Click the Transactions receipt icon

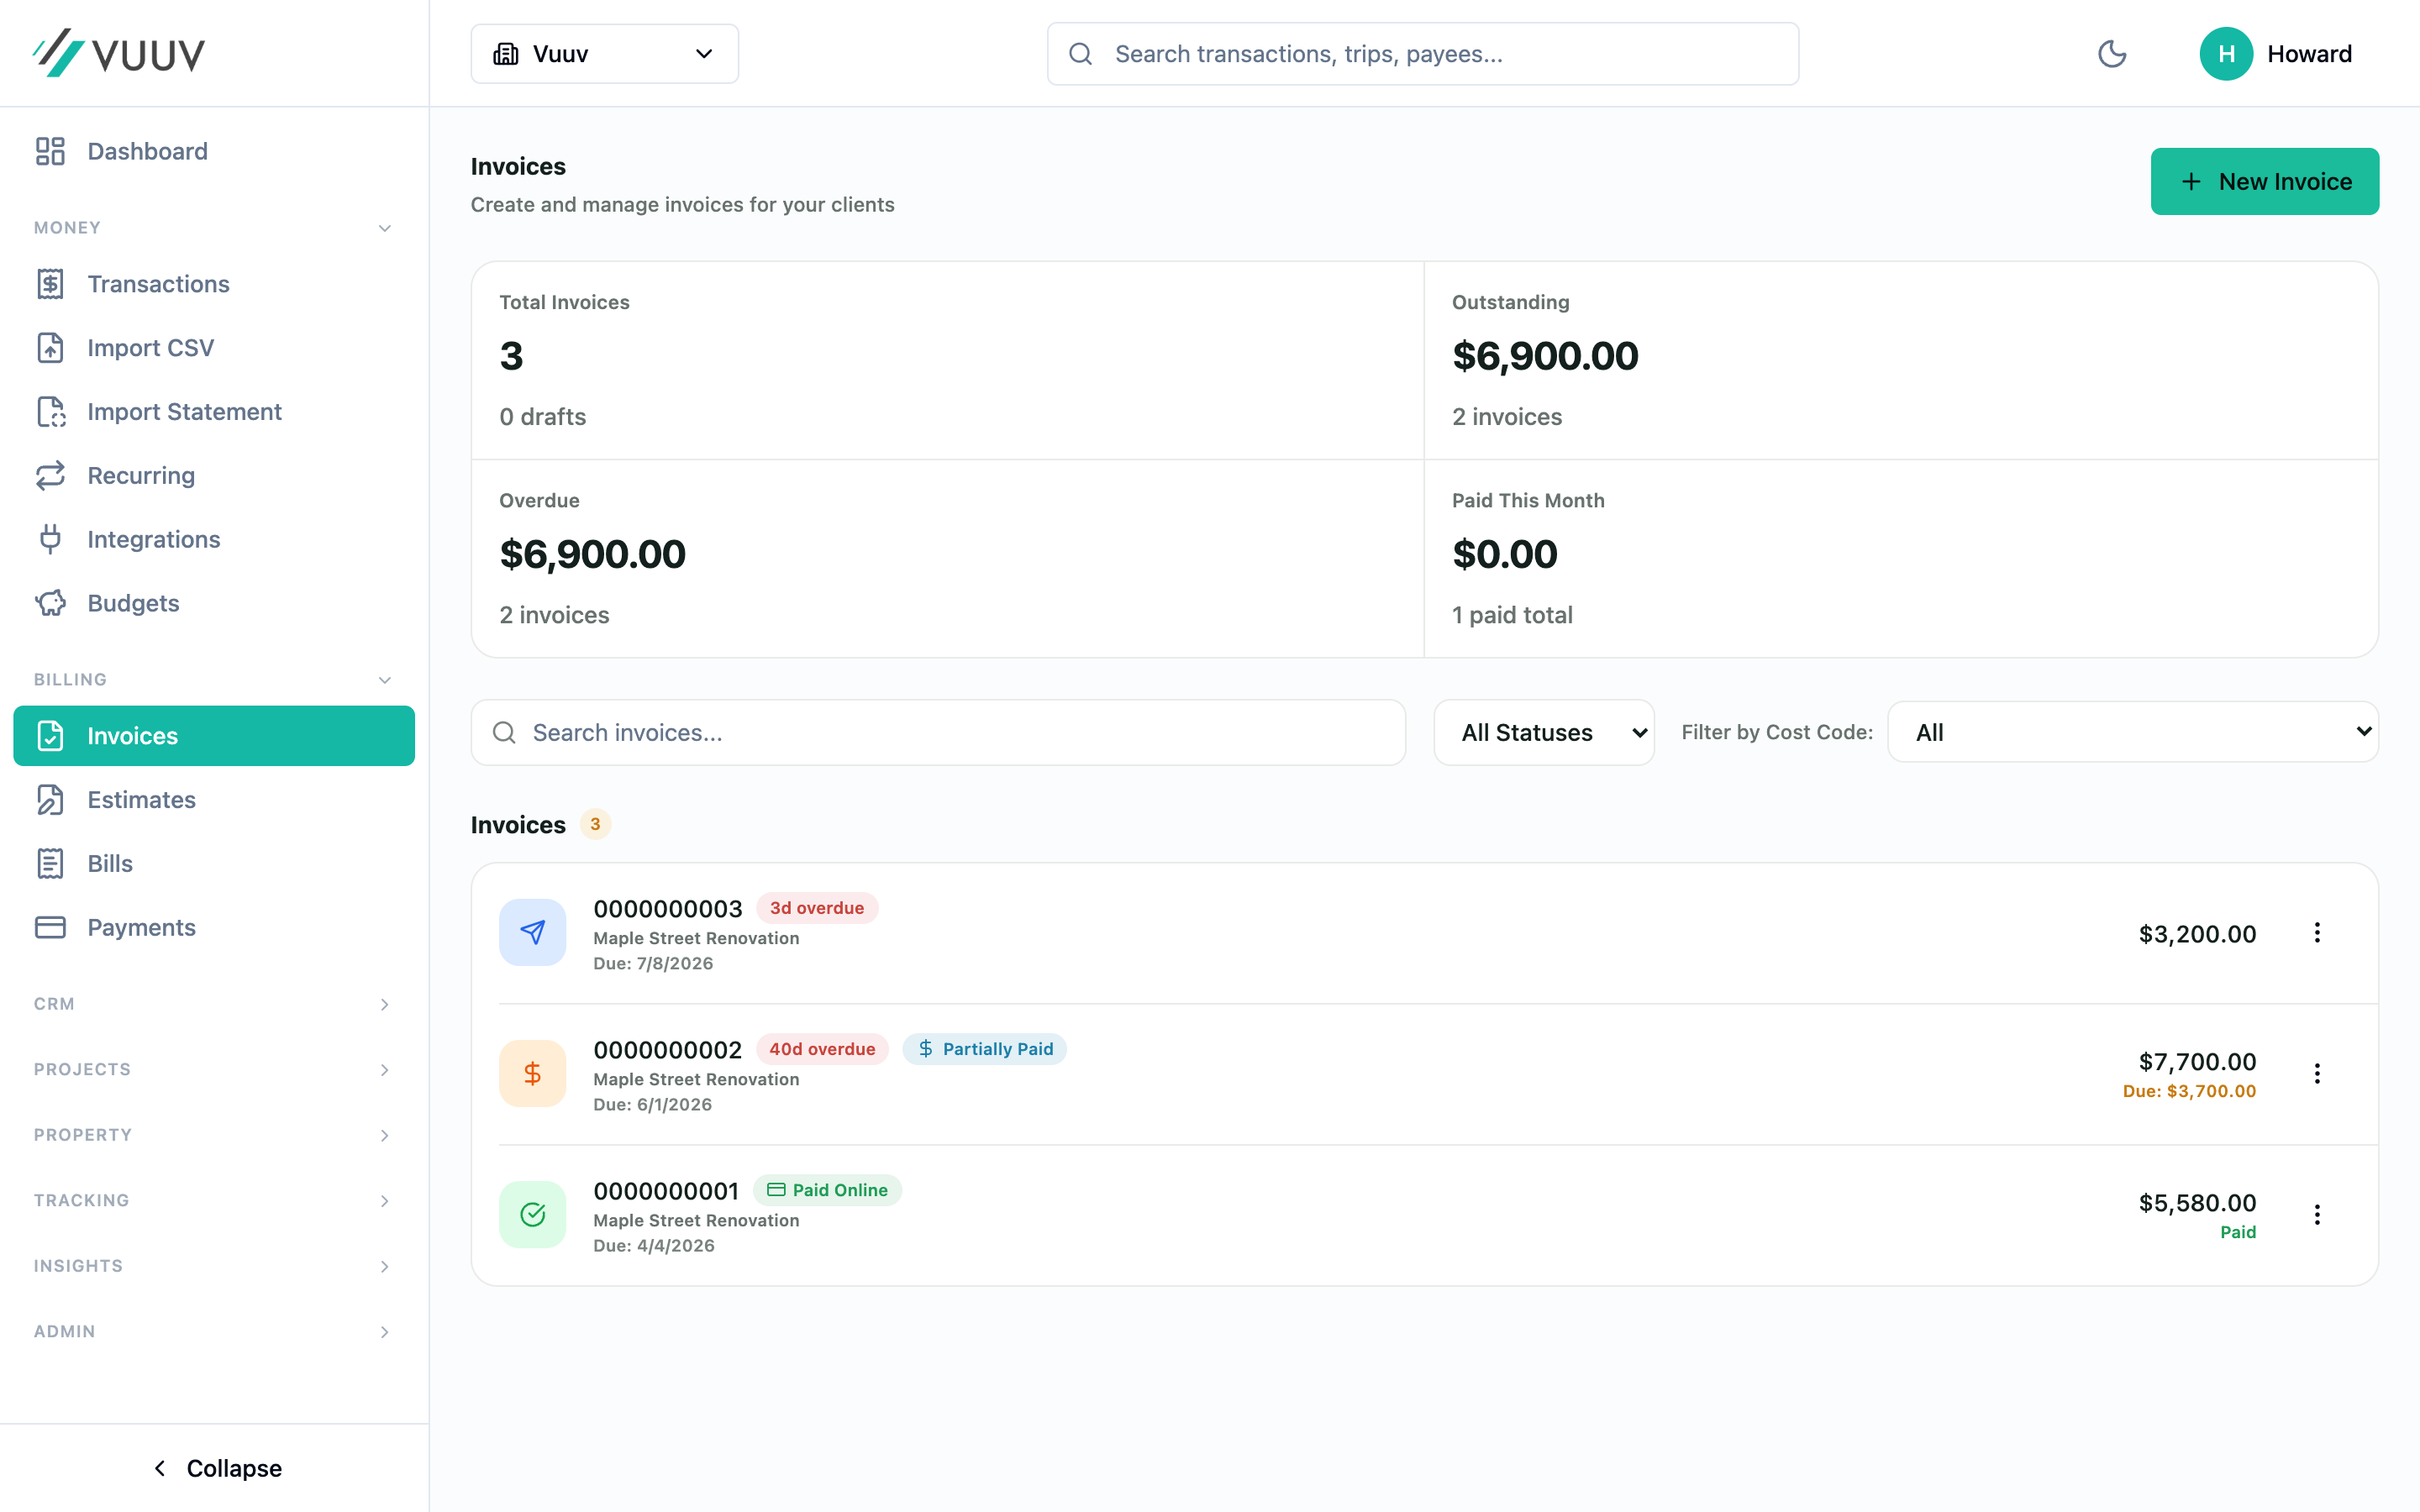click(x=50, y=284)
